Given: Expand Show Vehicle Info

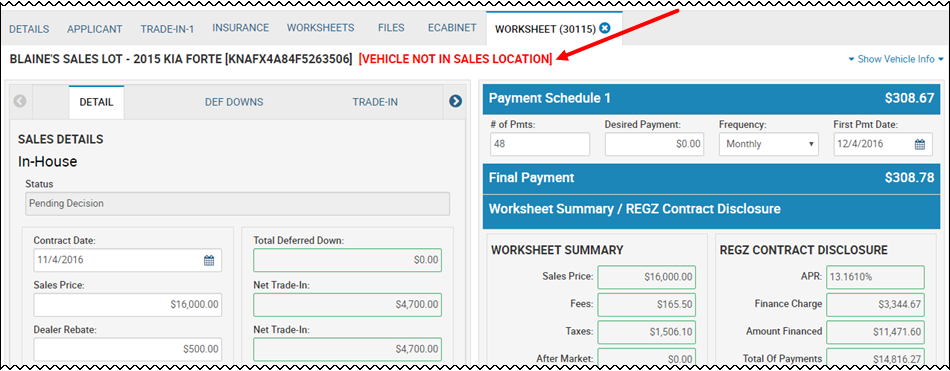Looking at the screenshot, I should point(896,59).
